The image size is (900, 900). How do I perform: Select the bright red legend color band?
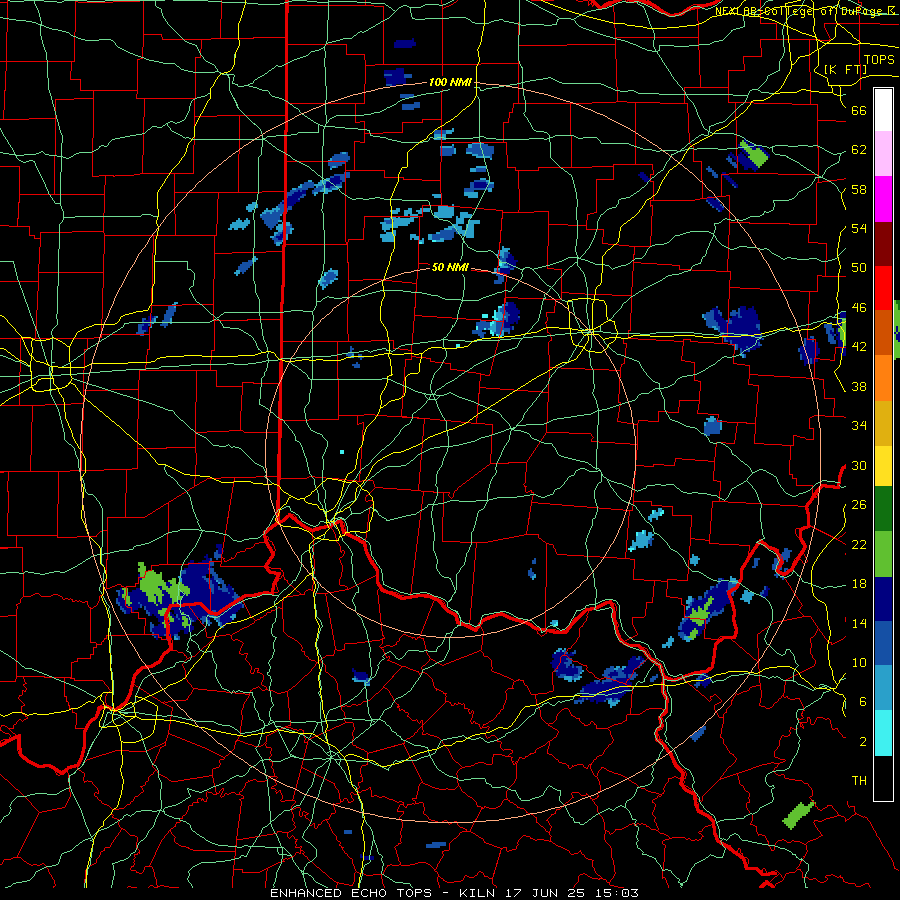[883, 288]
